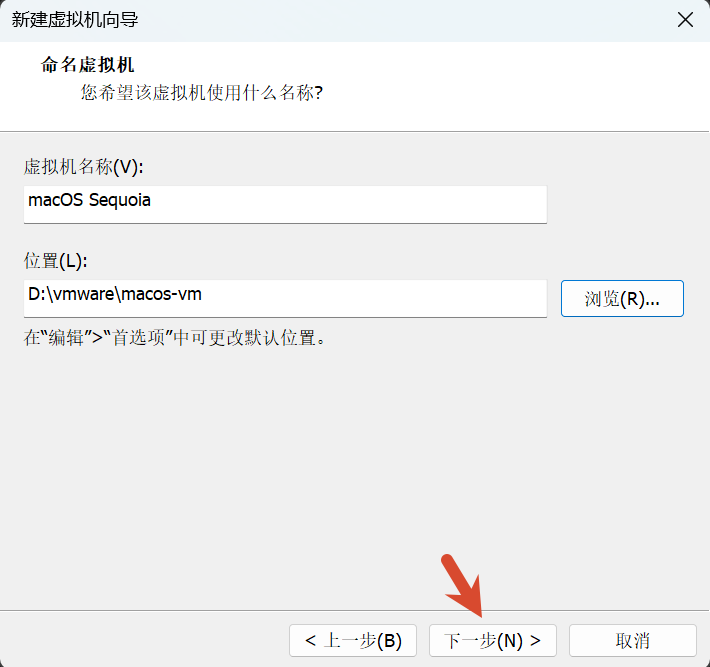710x667 pixels.
Task: Close the 新建虚拟机向导 dialog
Action: pyautogui.click(x=685, y=20)
